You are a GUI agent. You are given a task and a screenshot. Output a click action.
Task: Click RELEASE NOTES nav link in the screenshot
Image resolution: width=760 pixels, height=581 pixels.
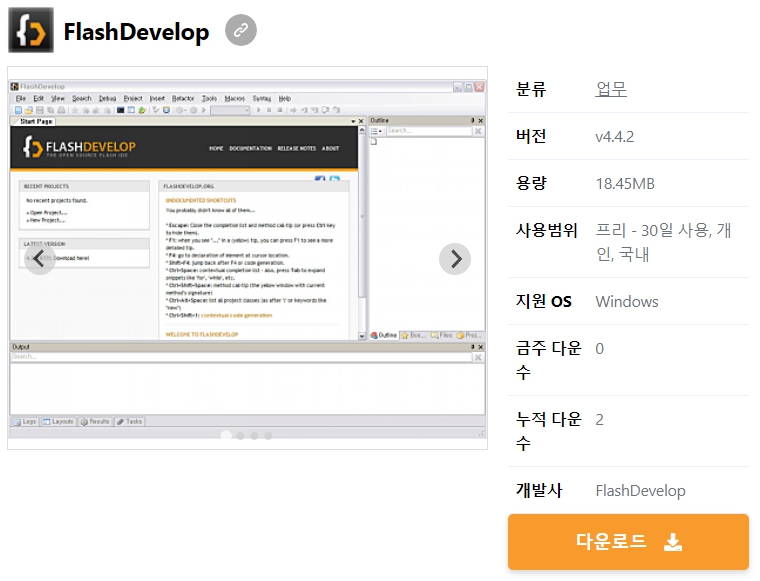pyautogui.click(x=297, y=148)
